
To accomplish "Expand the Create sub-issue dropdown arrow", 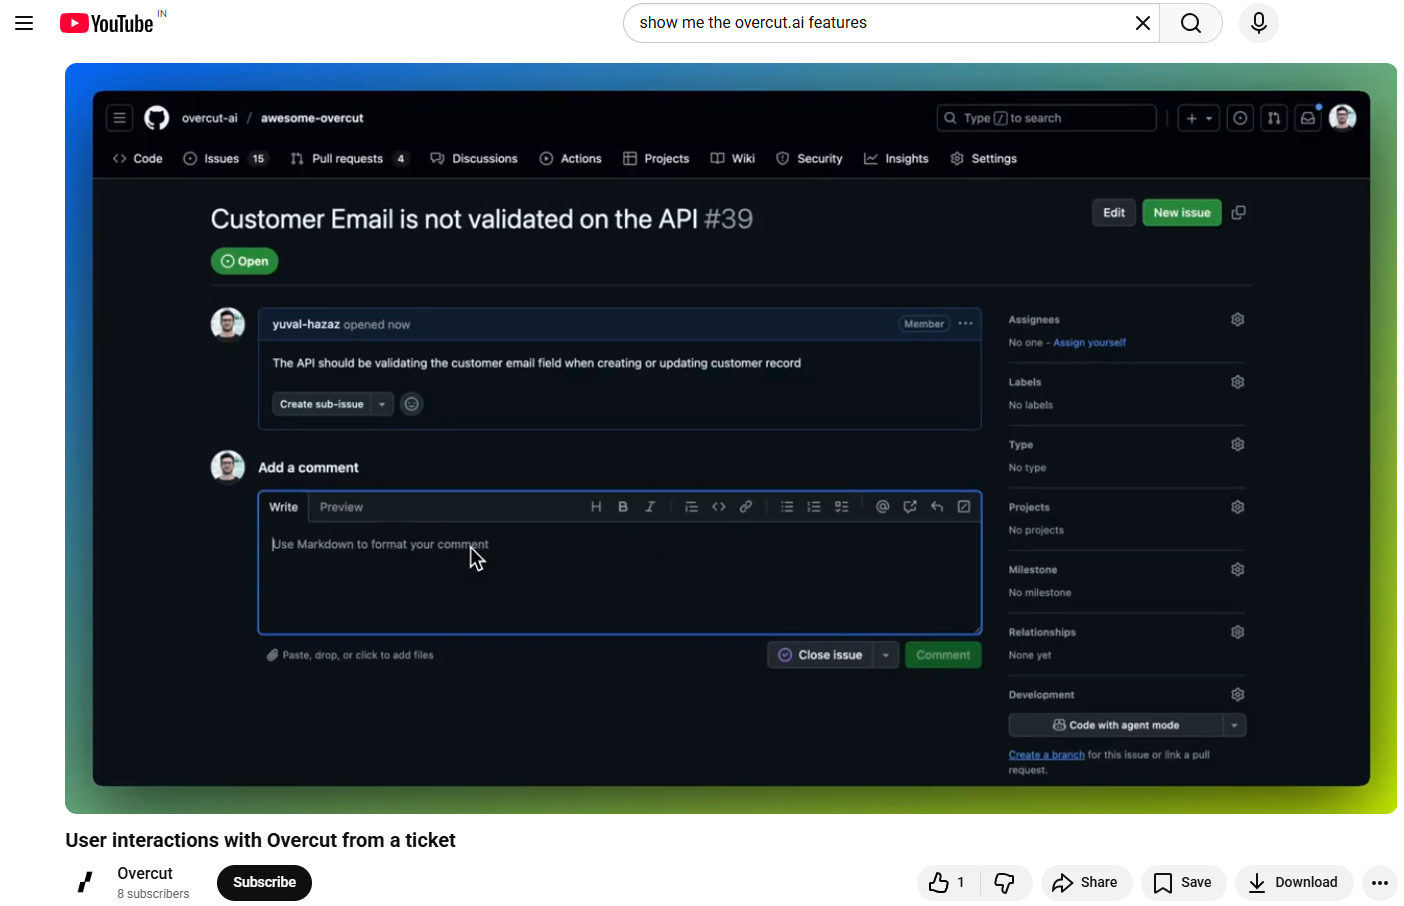I will tap(382, 404).
